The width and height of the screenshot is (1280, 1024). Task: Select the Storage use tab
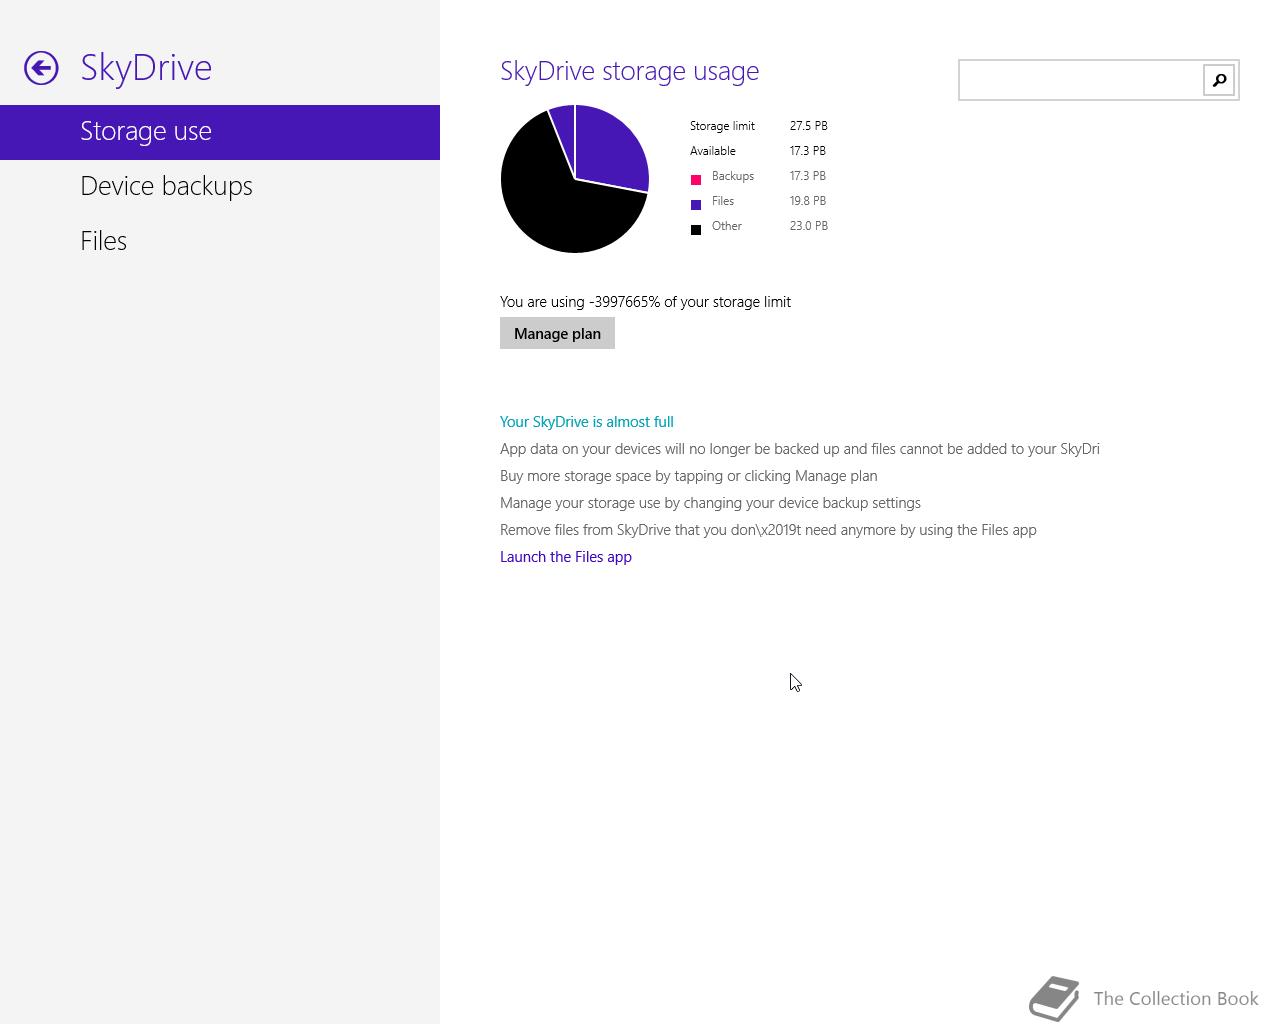click(x=220, y=132)
